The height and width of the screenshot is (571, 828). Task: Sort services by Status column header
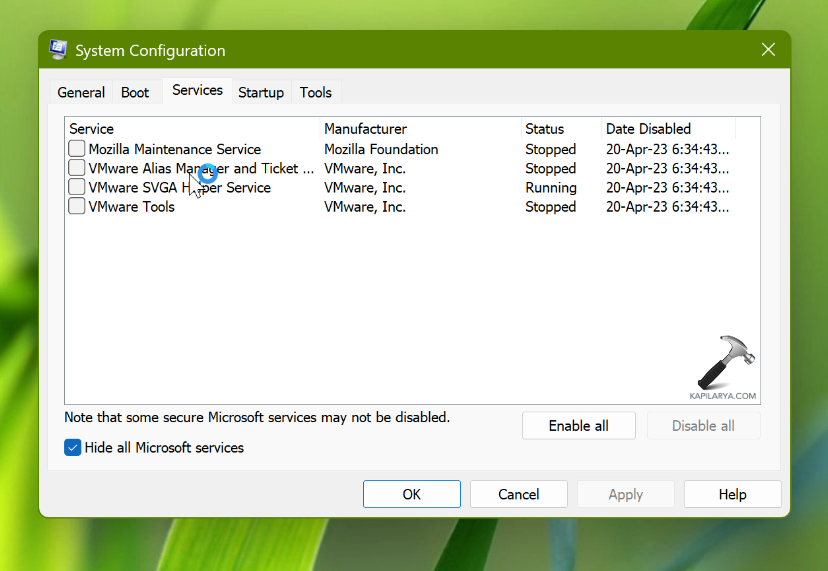(560, 129)
